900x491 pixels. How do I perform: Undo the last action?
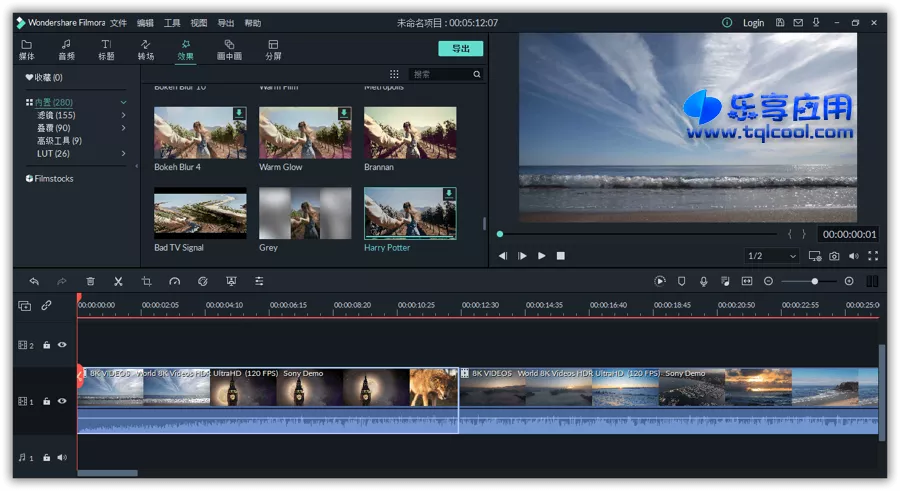click(x=34, y=281)
